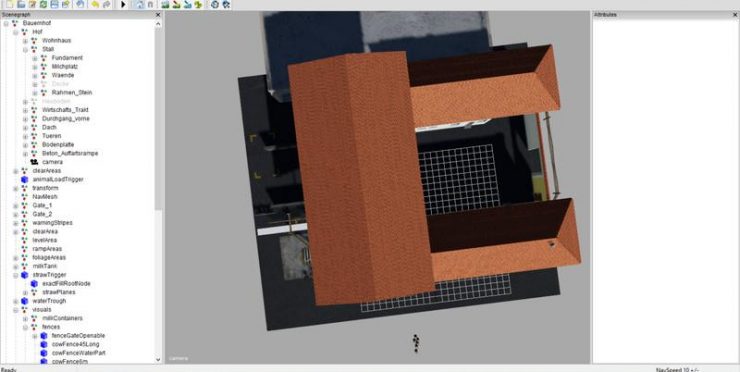740x372 pixels.
Task: Start playback with the black Play icon
Action: pos(123,4)
